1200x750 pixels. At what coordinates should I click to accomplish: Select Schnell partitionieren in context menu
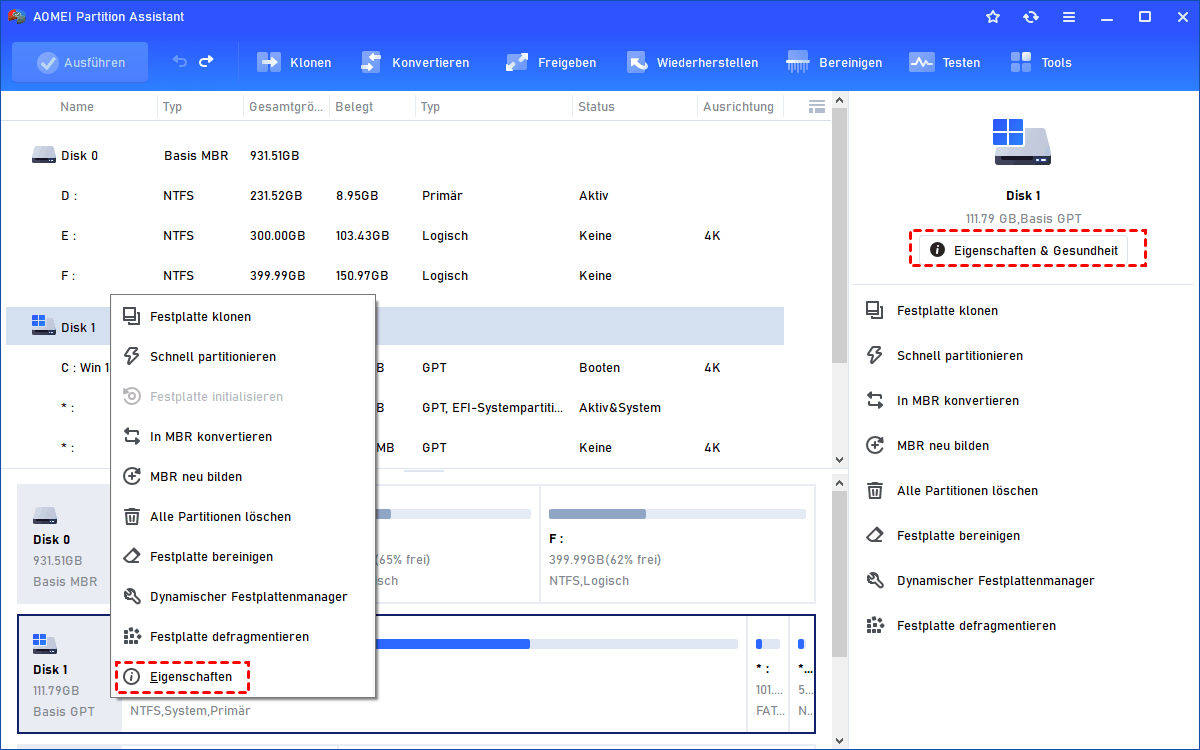click(243, 357)
